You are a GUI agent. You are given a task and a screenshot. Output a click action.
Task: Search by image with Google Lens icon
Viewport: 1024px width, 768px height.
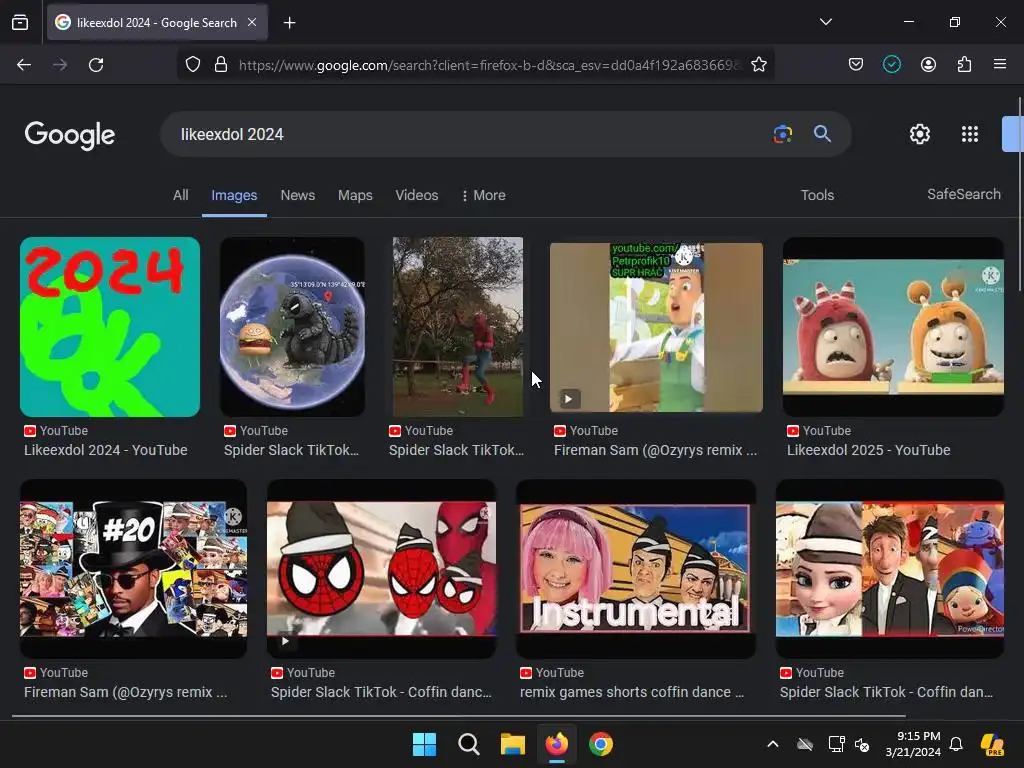point(782,135)
